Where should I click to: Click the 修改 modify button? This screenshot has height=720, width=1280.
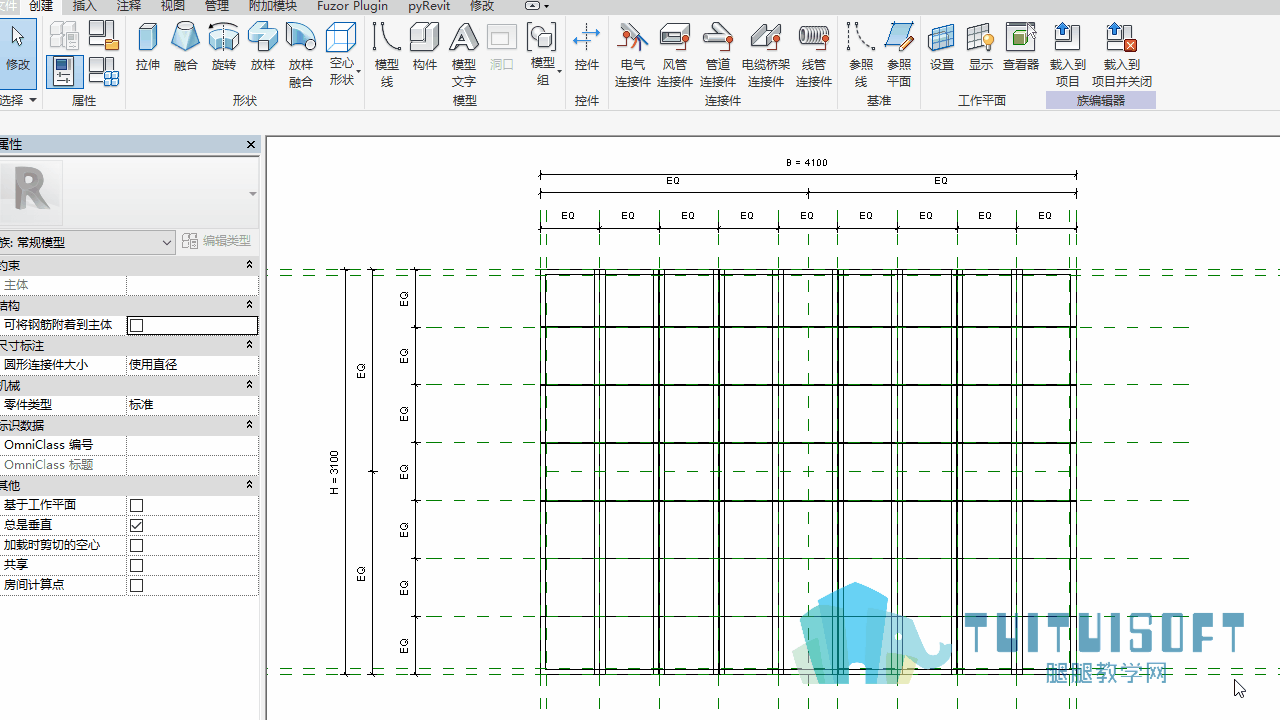(x=18, y=50)
